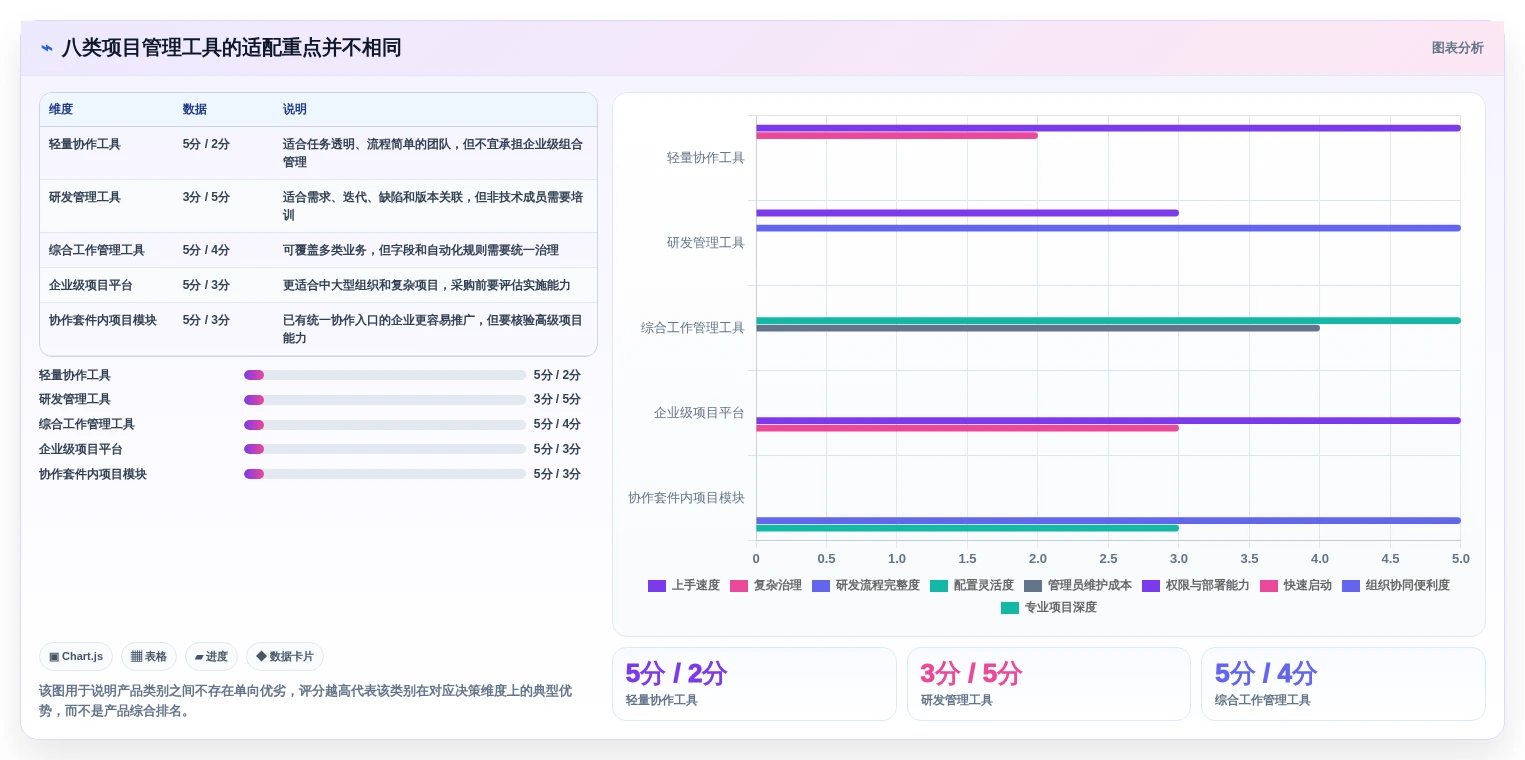Click the 综合工作管理工具 progress bar

pos(385,424)
